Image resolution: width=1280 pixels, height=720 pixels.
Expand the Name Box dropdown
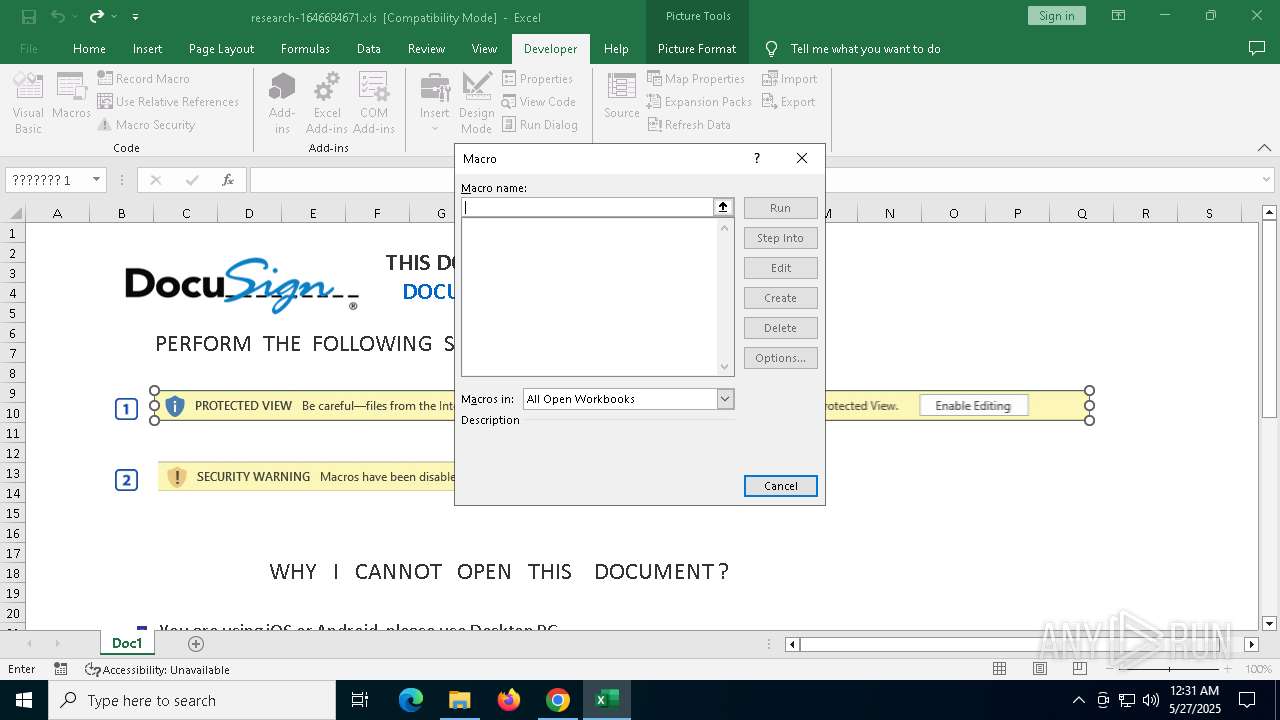pyautogui.click(x=97, y=180)
